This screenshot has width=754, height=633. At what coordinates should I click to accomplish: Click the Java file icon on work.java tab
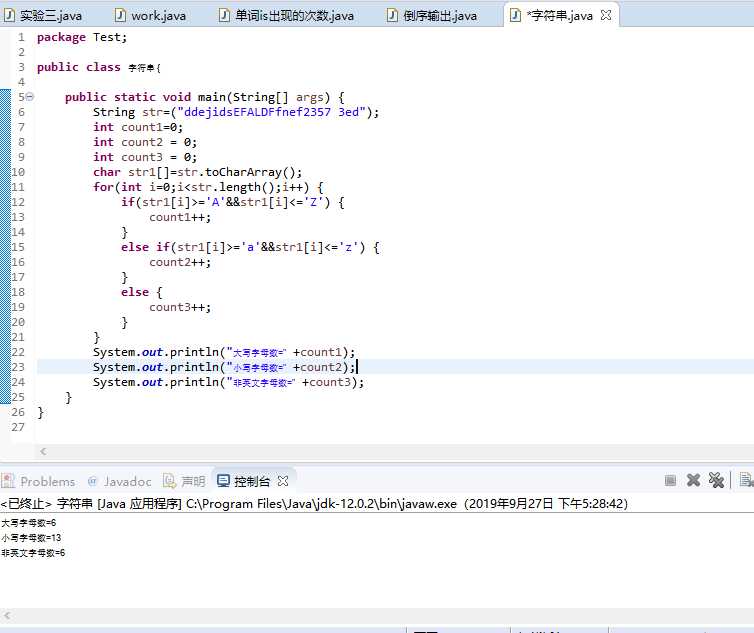point(120,15)
